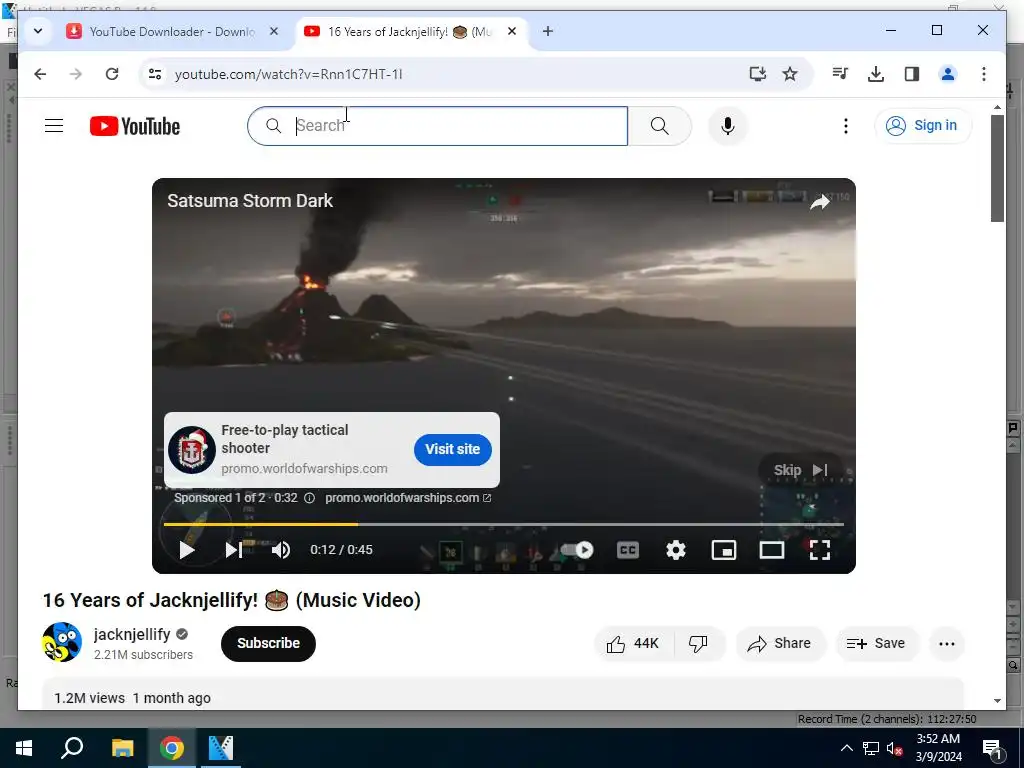Open the Windows notification center

click(992, 748)
